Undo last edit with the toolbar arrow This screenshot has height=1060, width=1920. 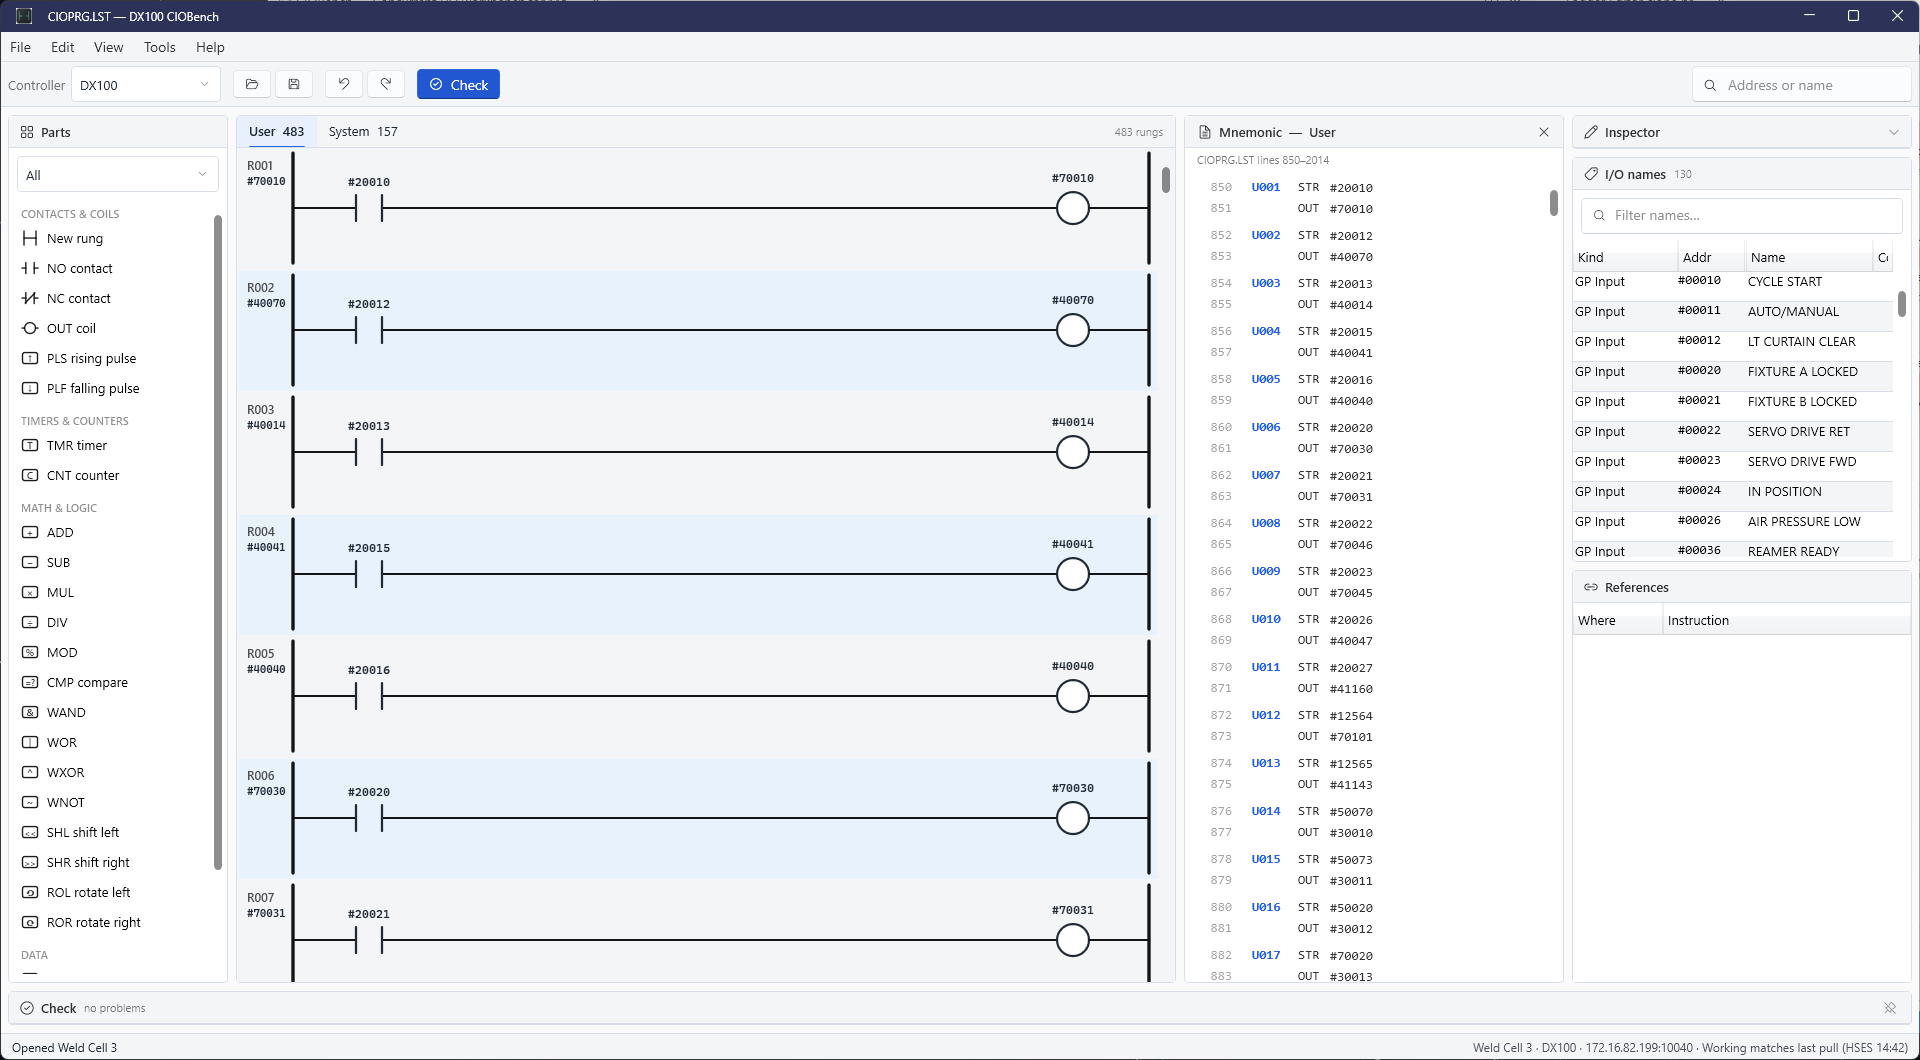click(x=344, y=85)
